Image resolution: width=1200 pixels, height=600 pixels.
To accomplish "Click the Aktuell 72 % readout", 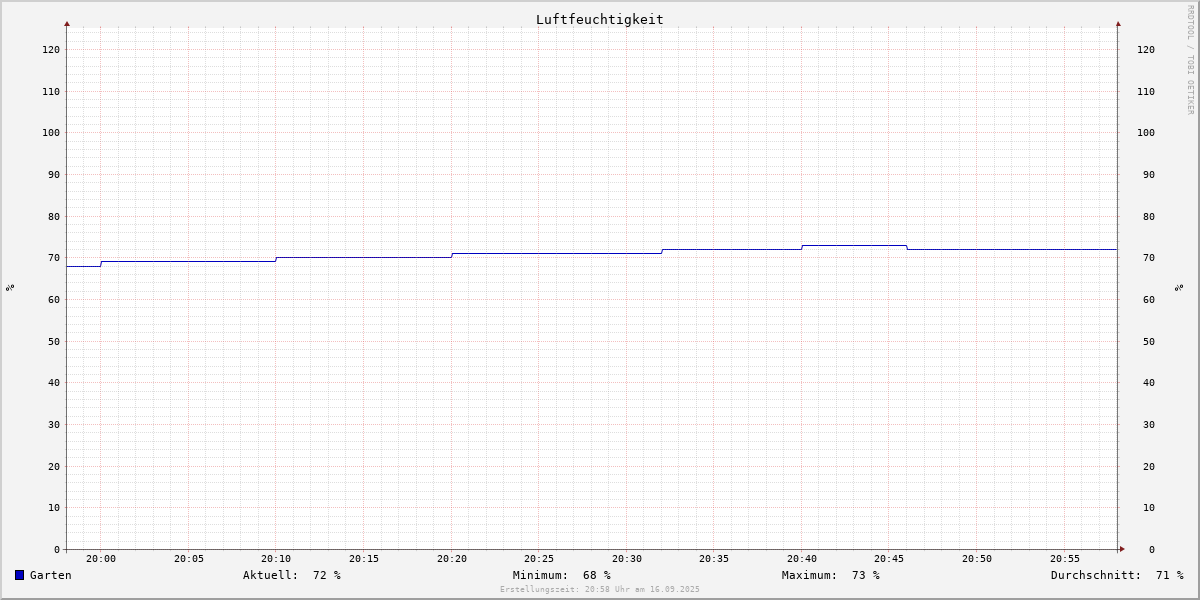I will [292, 575].
